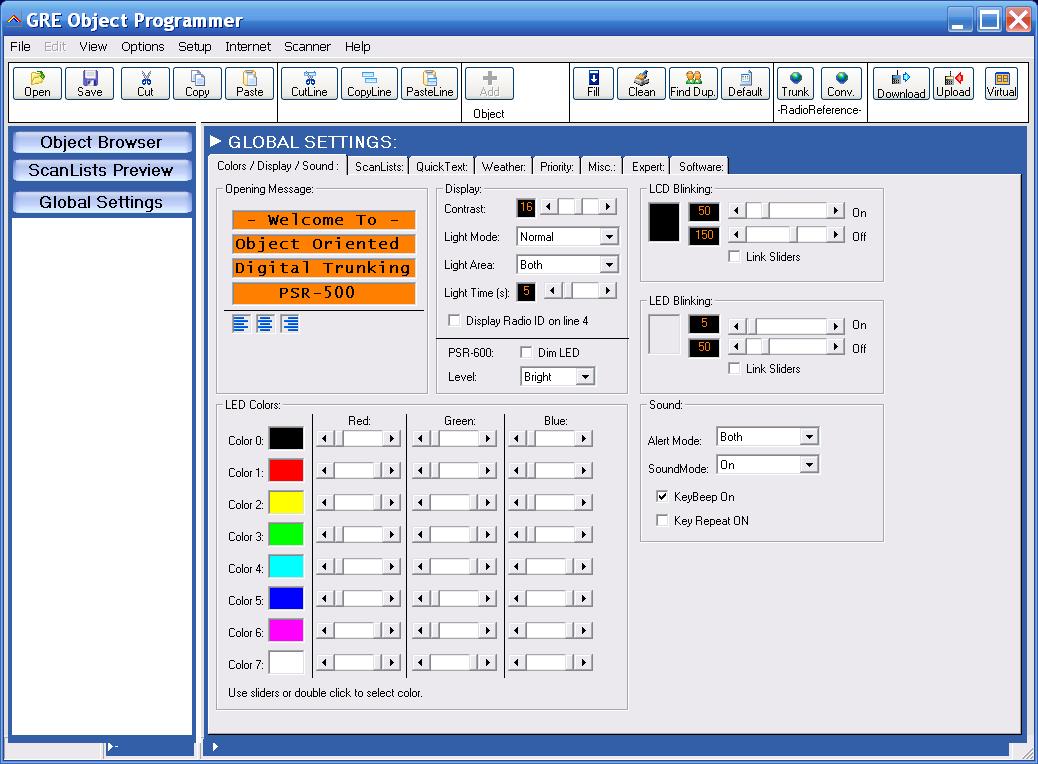Switch to the Expert tab

click(x=647, y=166)
